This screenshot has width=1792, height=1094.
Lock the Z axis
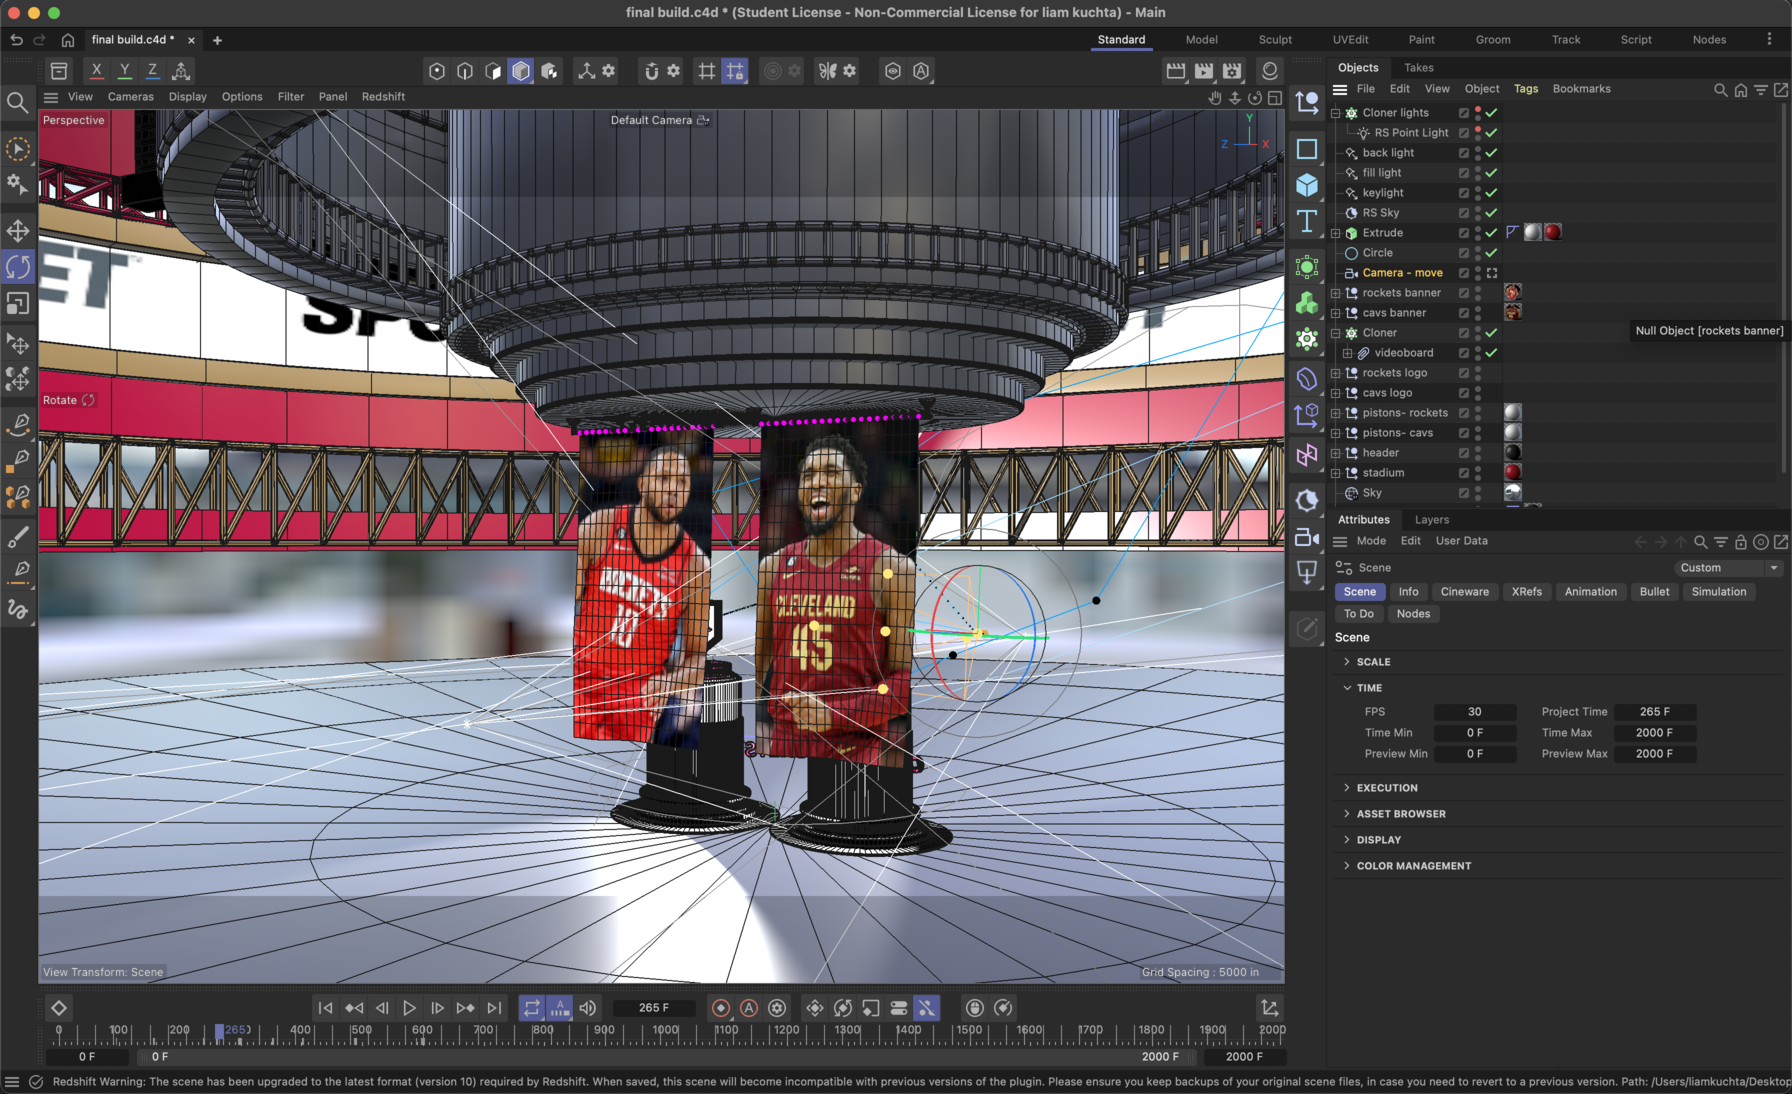tap(152, 70)
